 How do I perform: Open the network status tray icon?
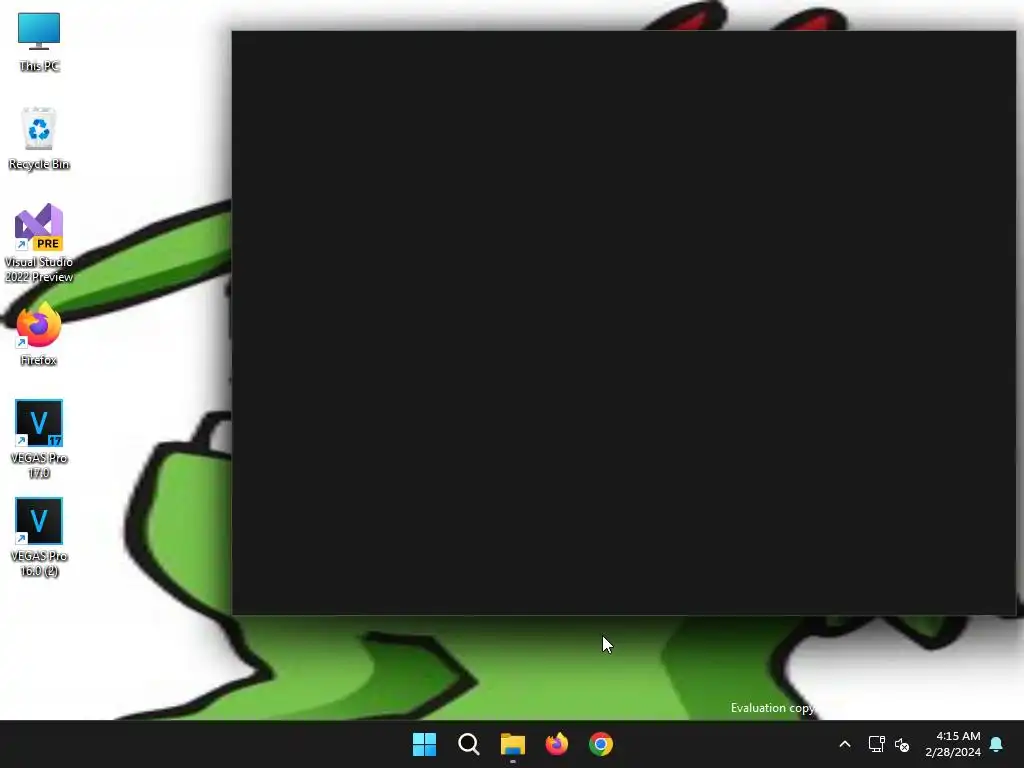click(x=876, y=744)
